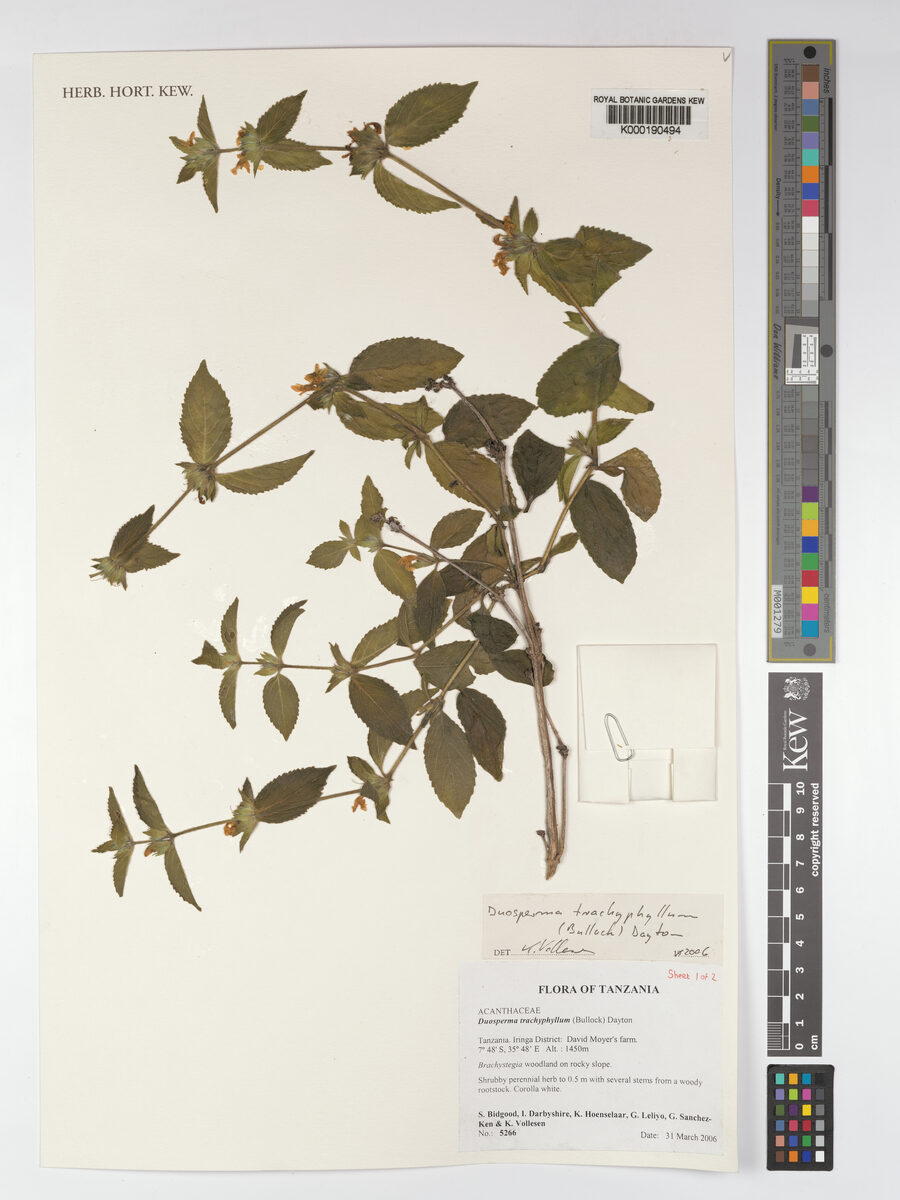Click the white folded specimen packet

point(647,723)
